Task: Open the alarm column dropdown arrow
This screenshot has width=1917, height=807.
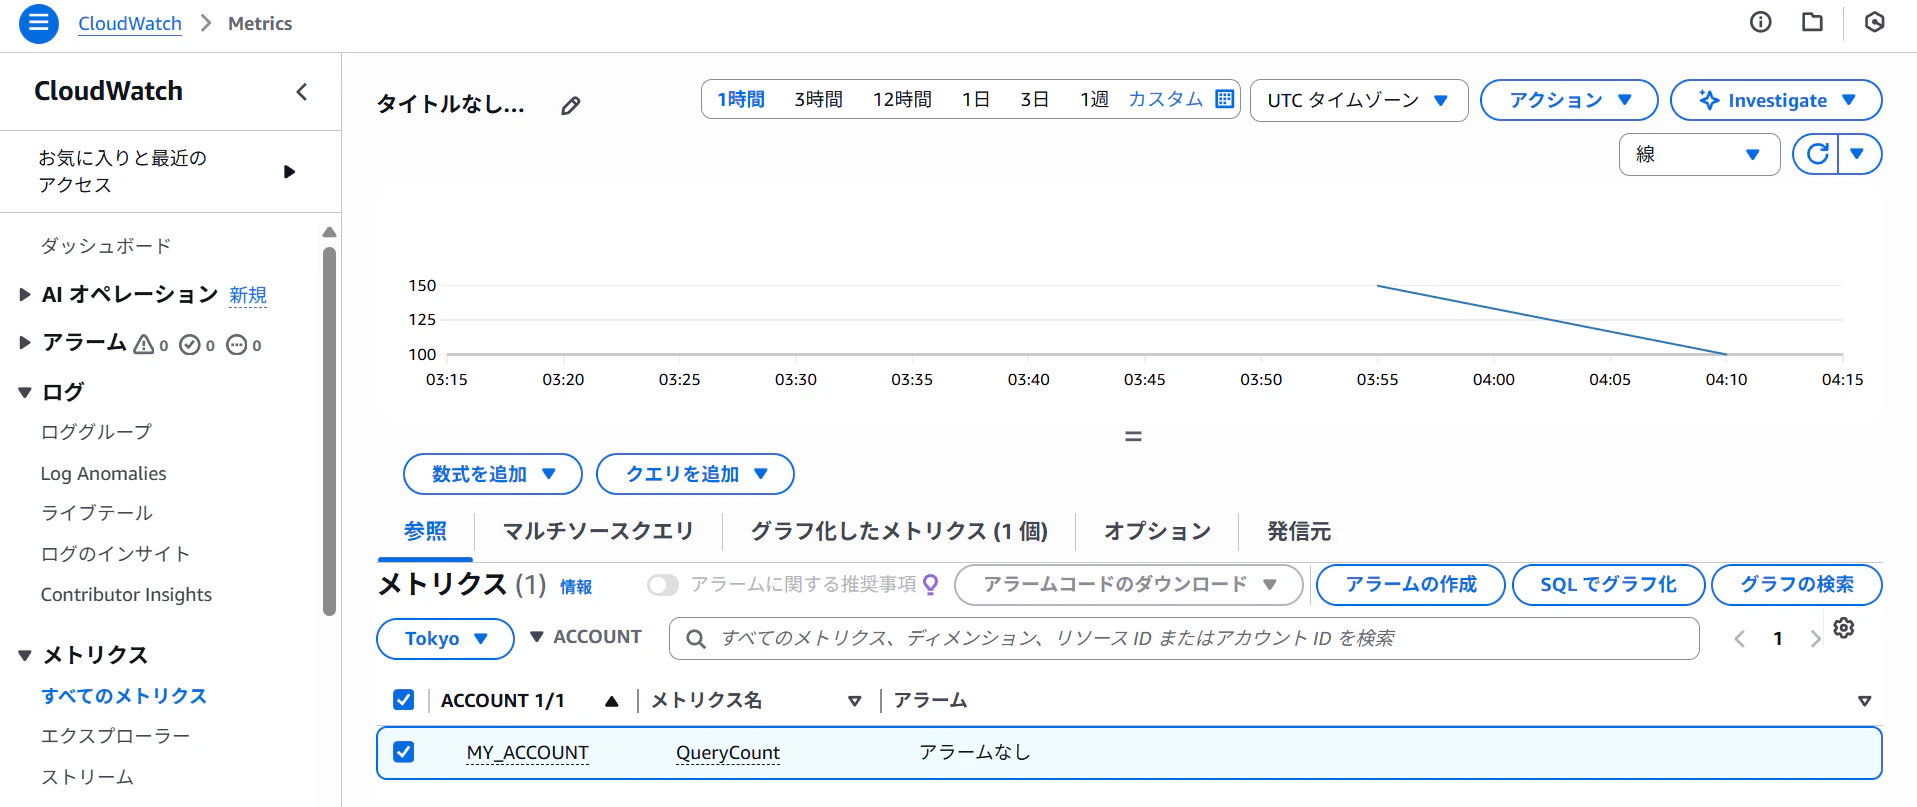Action: pyautogui.click(x=1864, y=701)
